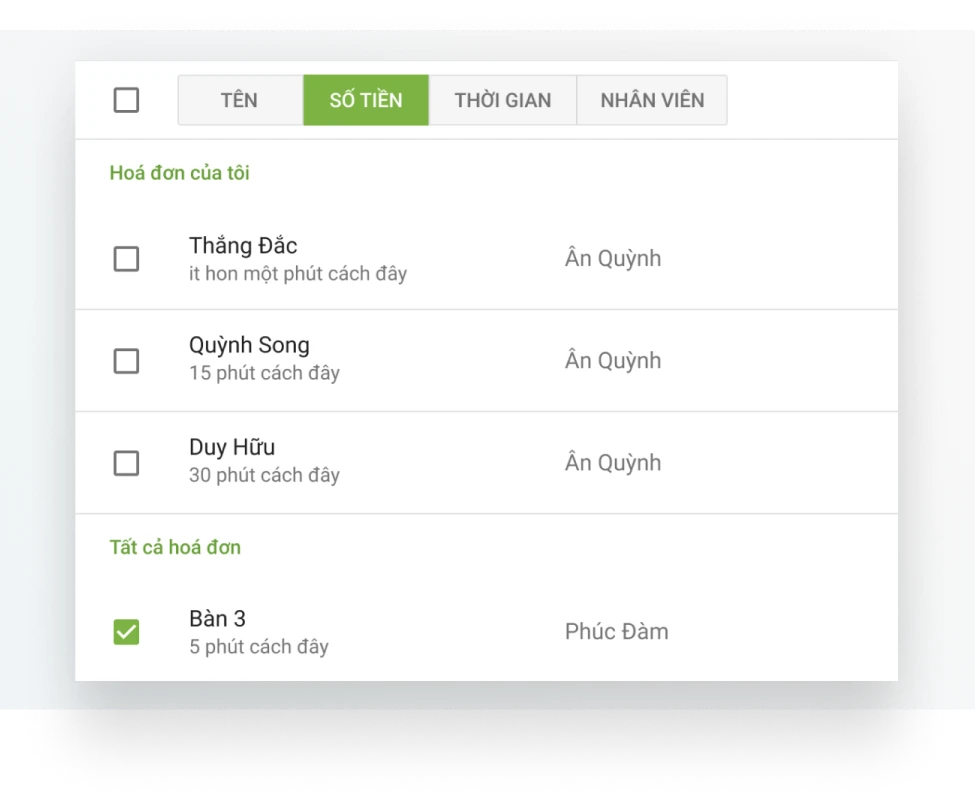Open the Bàn 3 invoice
This screenshot has height=801, width=975.
pos(217,619)
